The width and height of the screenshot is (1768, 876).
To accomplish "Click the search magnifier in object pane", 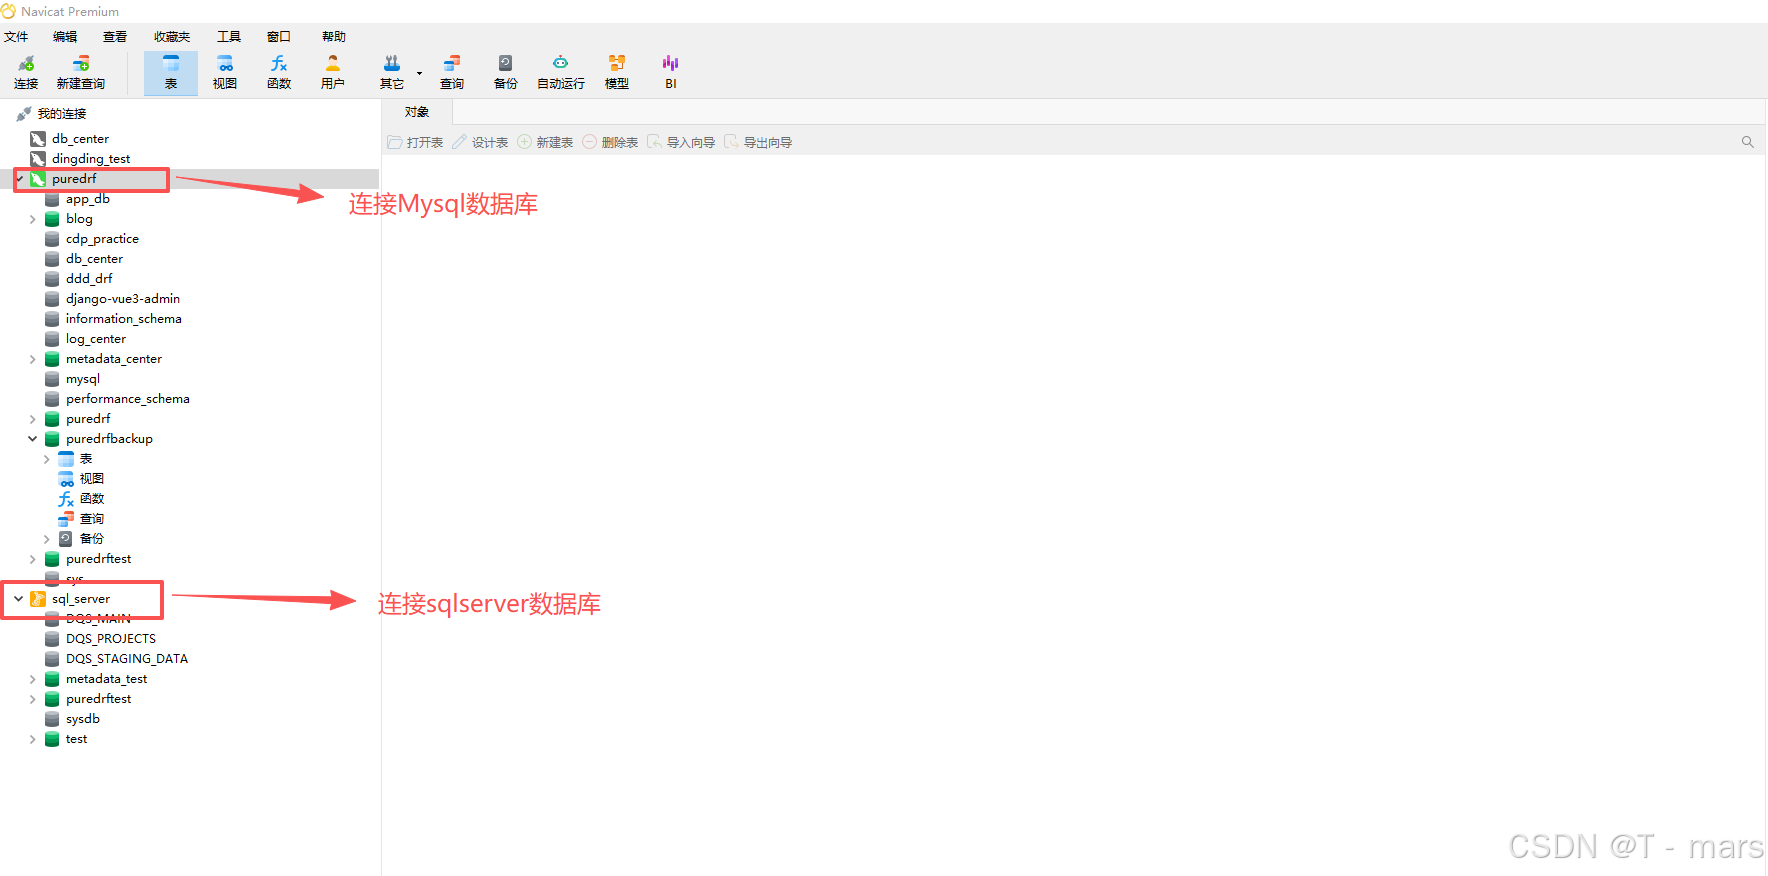I will (x=1748, y=142).
